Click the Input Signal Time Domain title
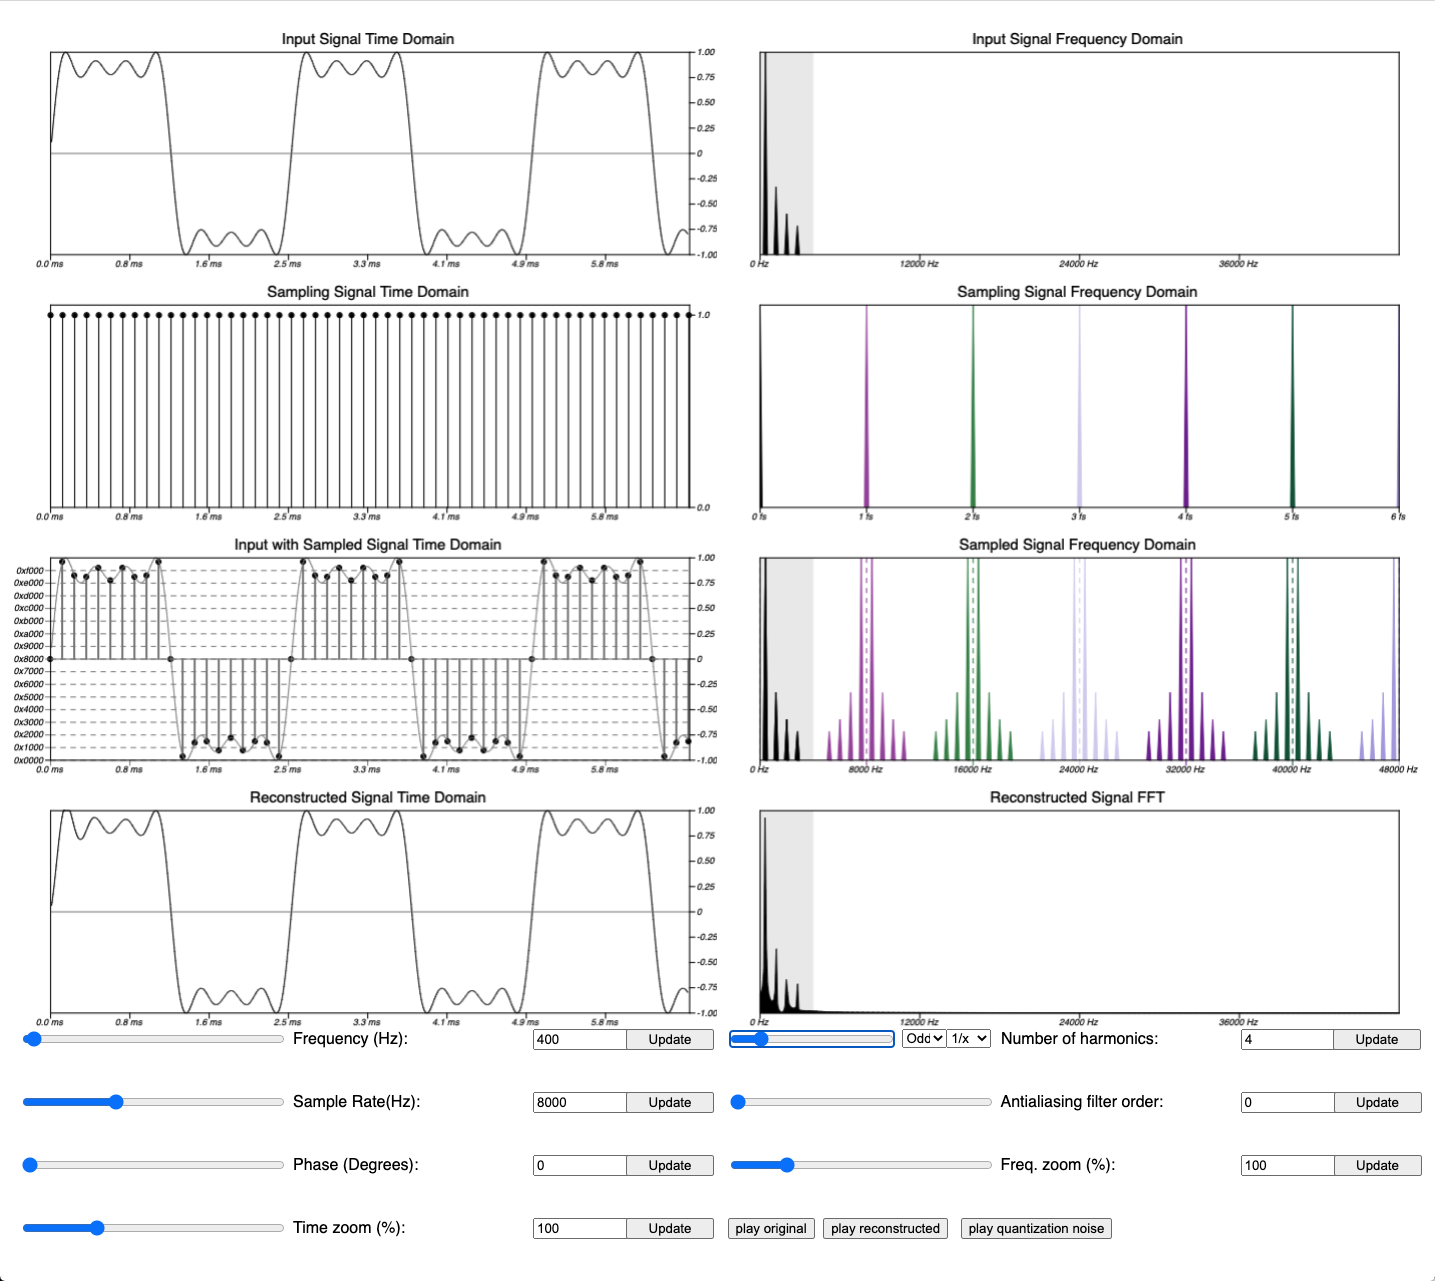1435x1281 pixels. click(x=368, y=39)
